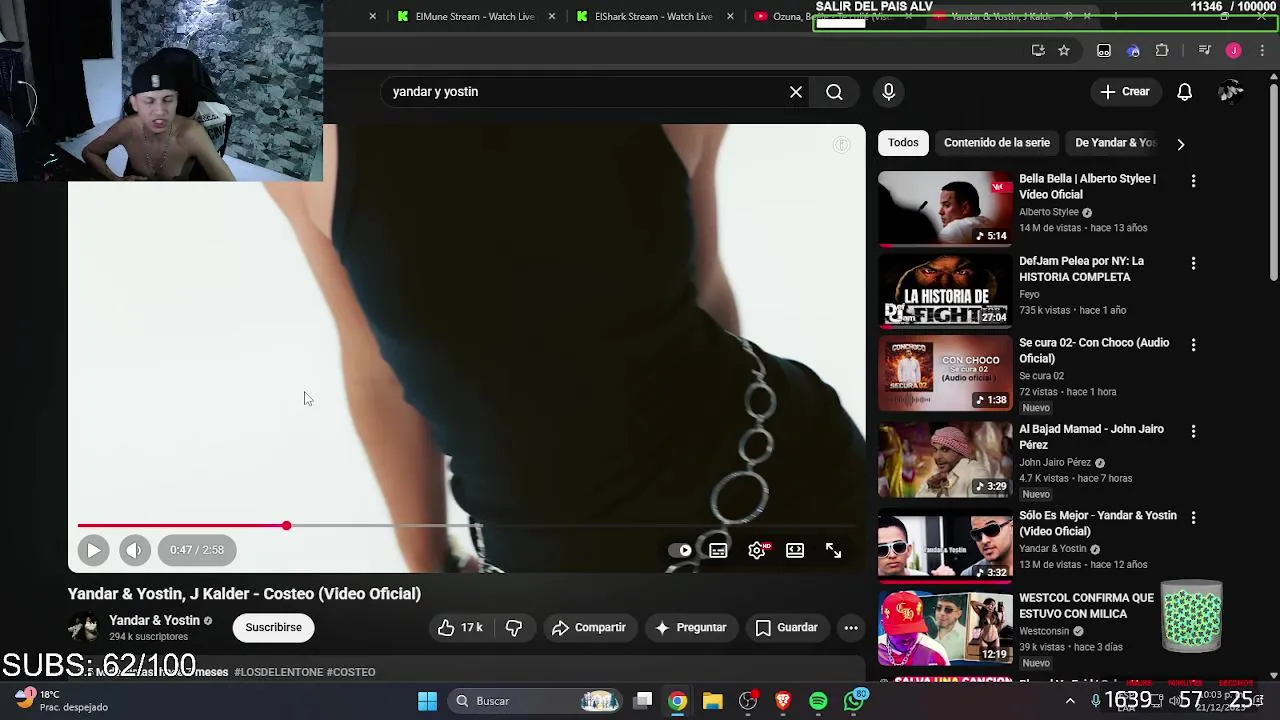This screenshot has width=1280, height=720.
Task: Open more actions under the video
Action: pos(851,628)
